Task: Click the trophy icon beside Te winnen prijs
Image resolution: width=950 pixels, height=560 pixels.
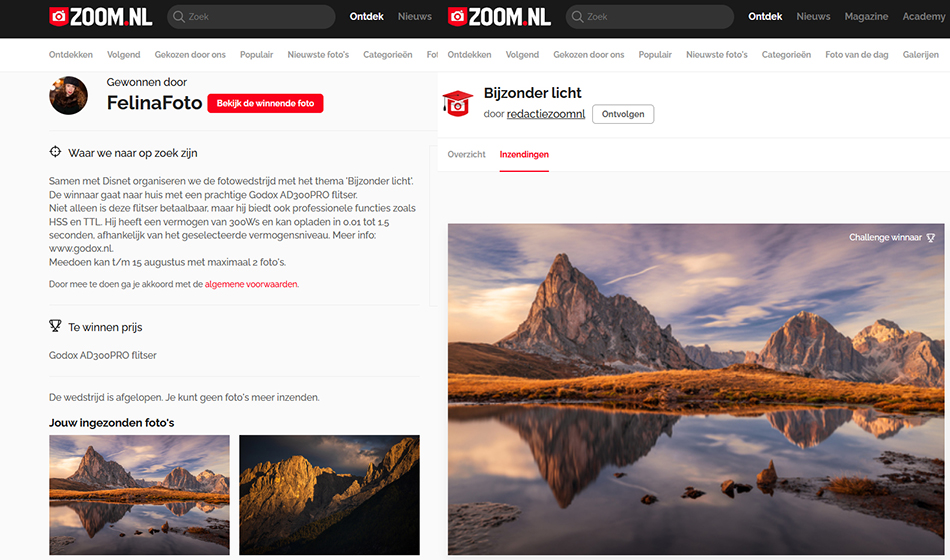Action: click(x=55, y=326)
